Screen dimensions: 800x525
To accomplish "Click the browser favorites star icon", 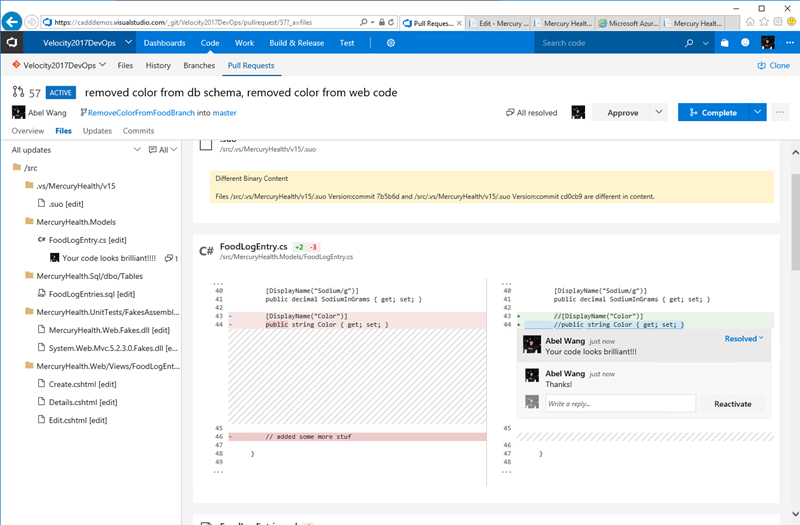I will click(764, 22).
